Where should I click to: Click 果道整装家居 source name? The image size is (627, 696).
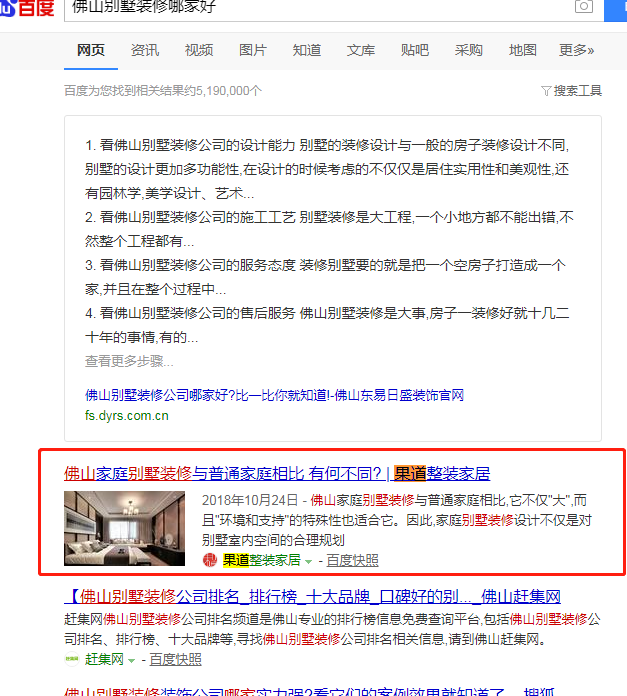click(261, 560)
